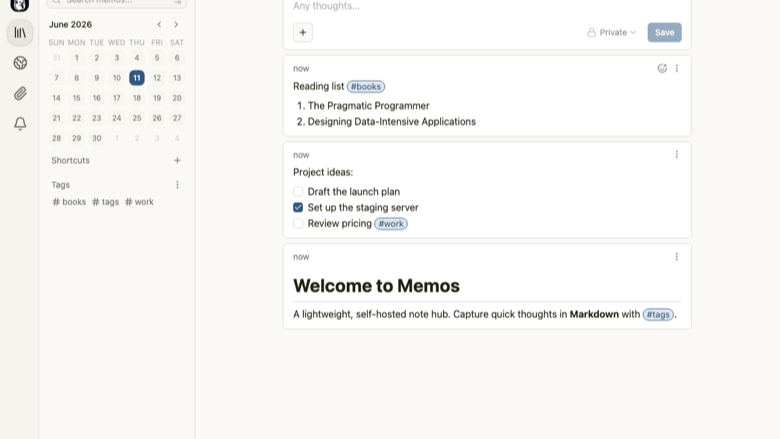Filter by books tag in sidebar
Image resolution: width=780 pixels, height=439 pixels.
69,202
